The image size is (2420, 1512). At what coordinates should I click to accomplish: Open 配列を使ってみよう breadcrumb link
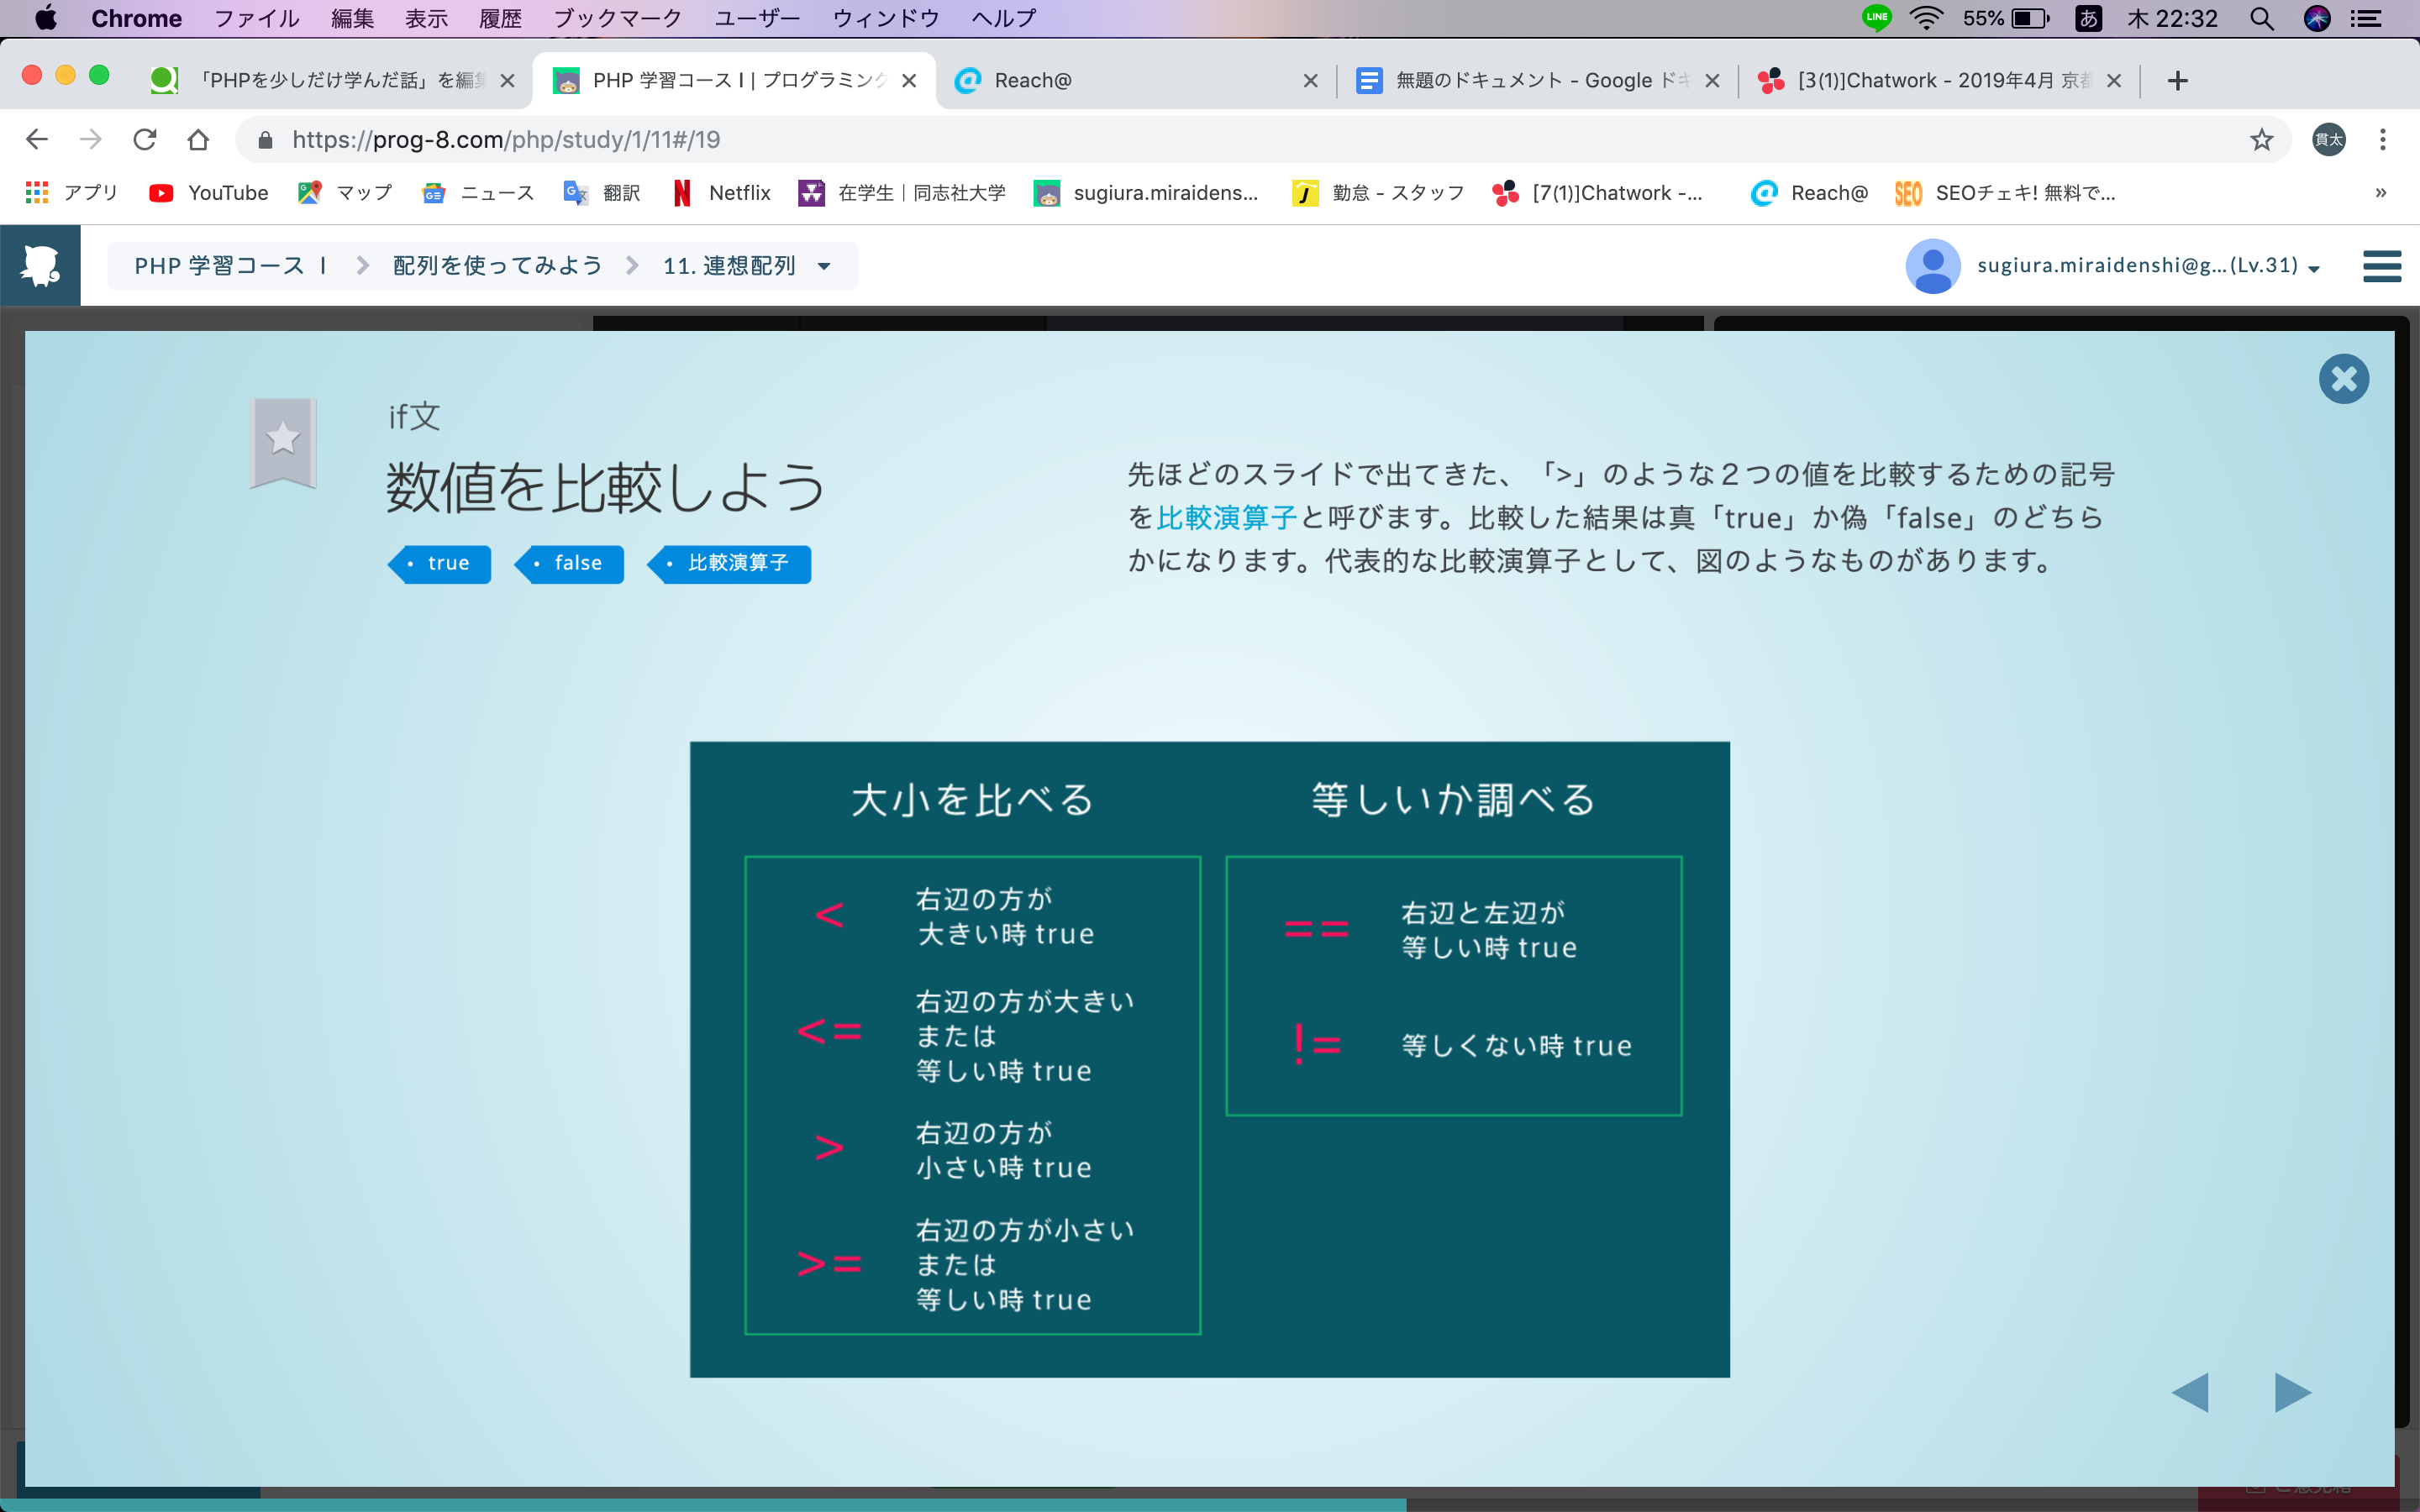point(498,266)
